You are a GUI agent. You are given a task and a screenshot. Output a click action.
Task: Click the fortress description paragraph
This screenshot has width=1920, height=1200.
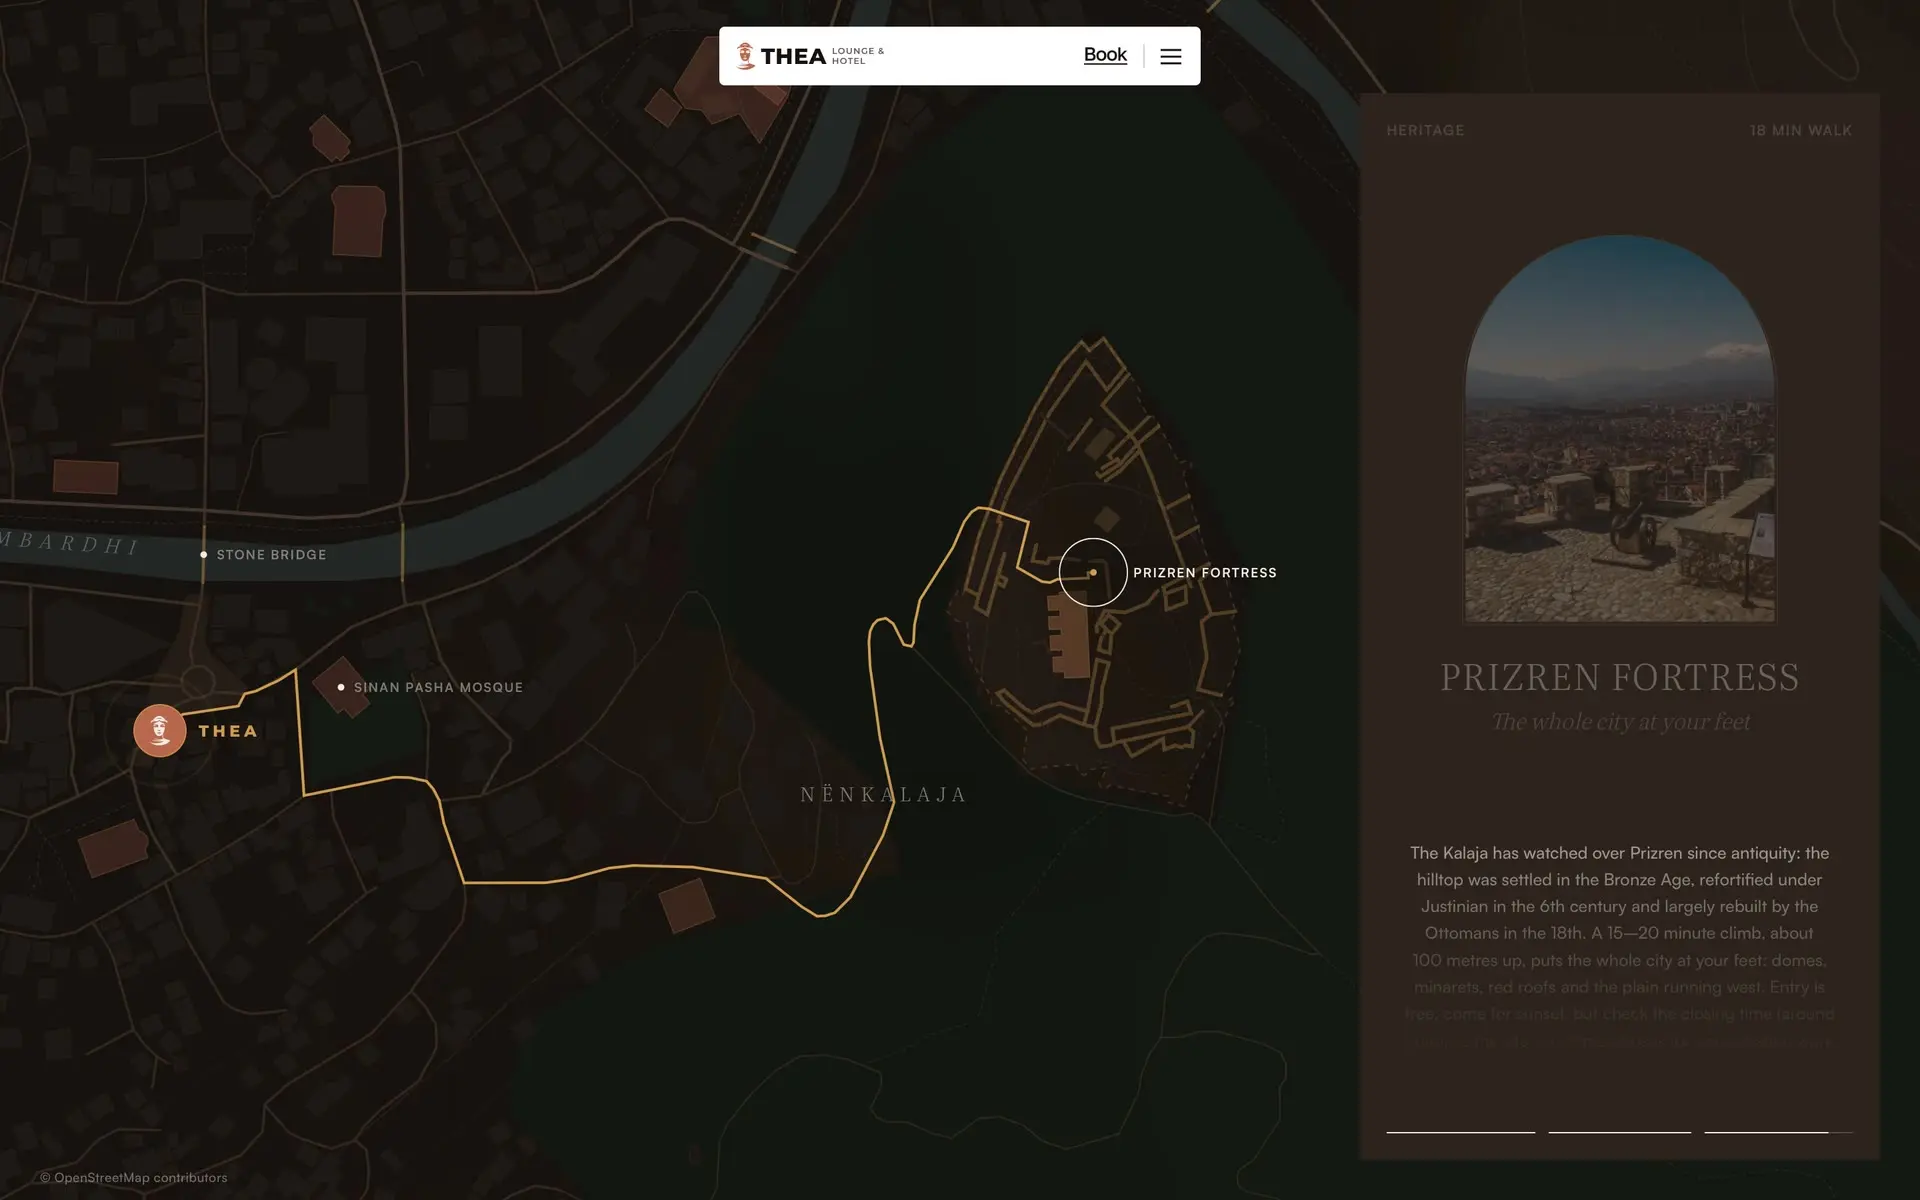[1620, 947]
